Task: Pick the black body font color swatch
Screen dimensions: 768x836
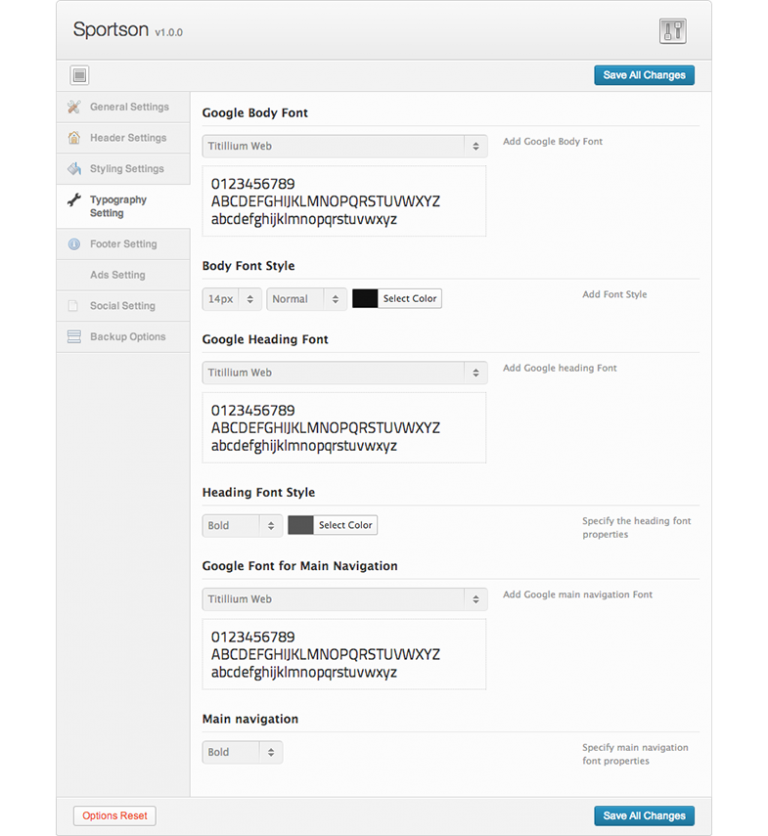Action: 365,299
